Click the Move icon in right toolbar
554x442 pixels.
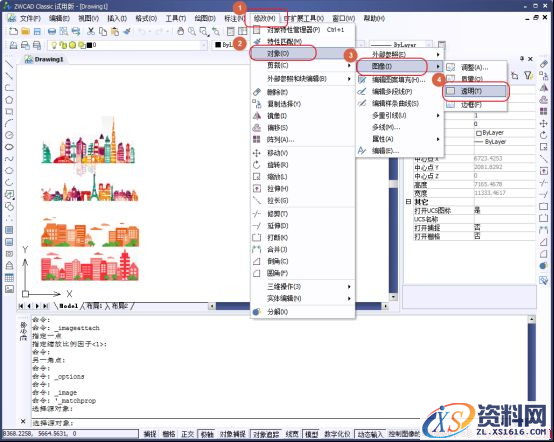[544, 123]
